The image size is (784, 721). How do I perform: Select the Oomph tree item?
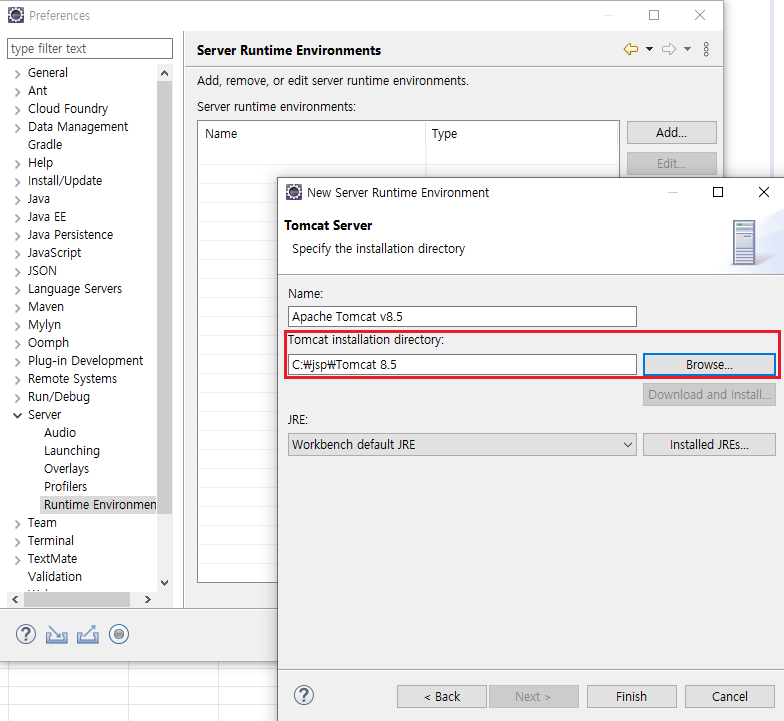[x=48, y=342]
